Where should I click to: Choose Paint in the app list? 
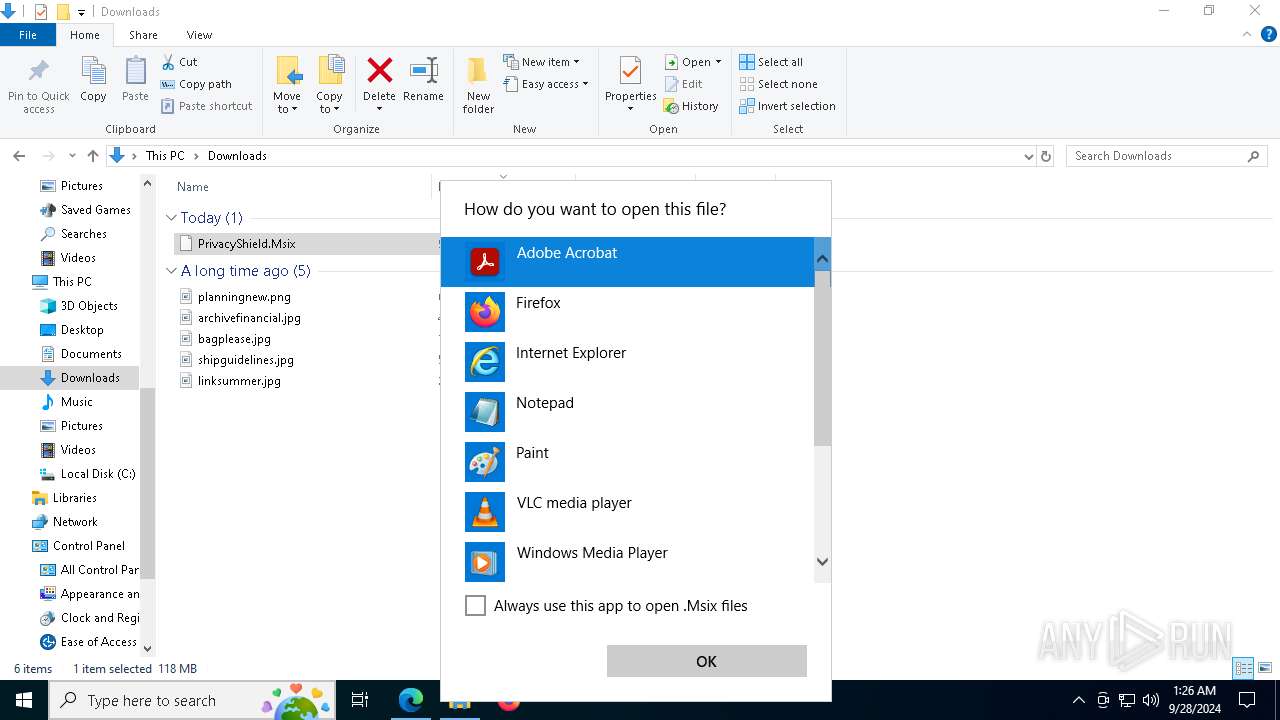[x=627, y=462]
